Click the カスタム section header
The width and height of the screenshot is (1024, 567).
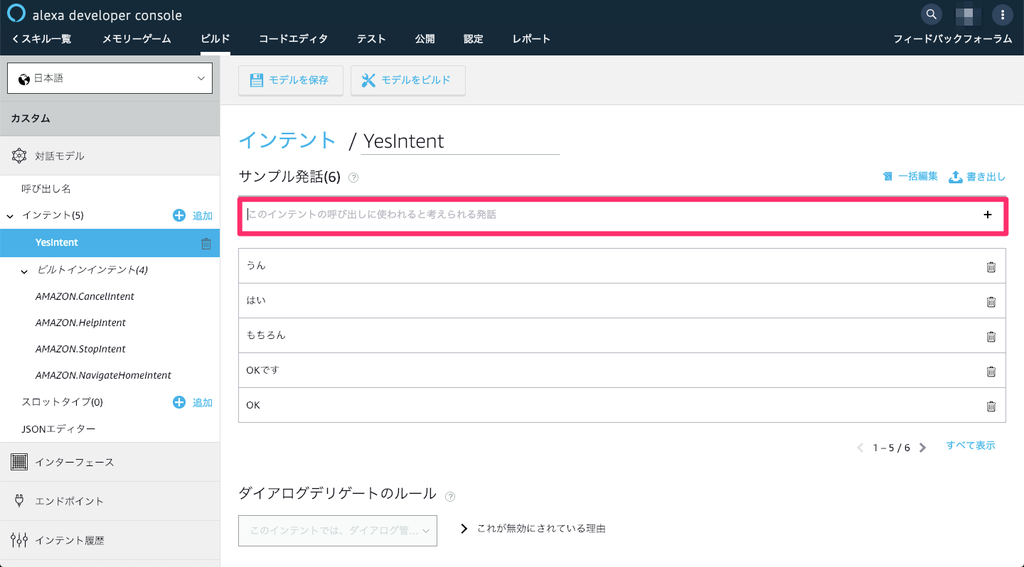pos(110,118)
